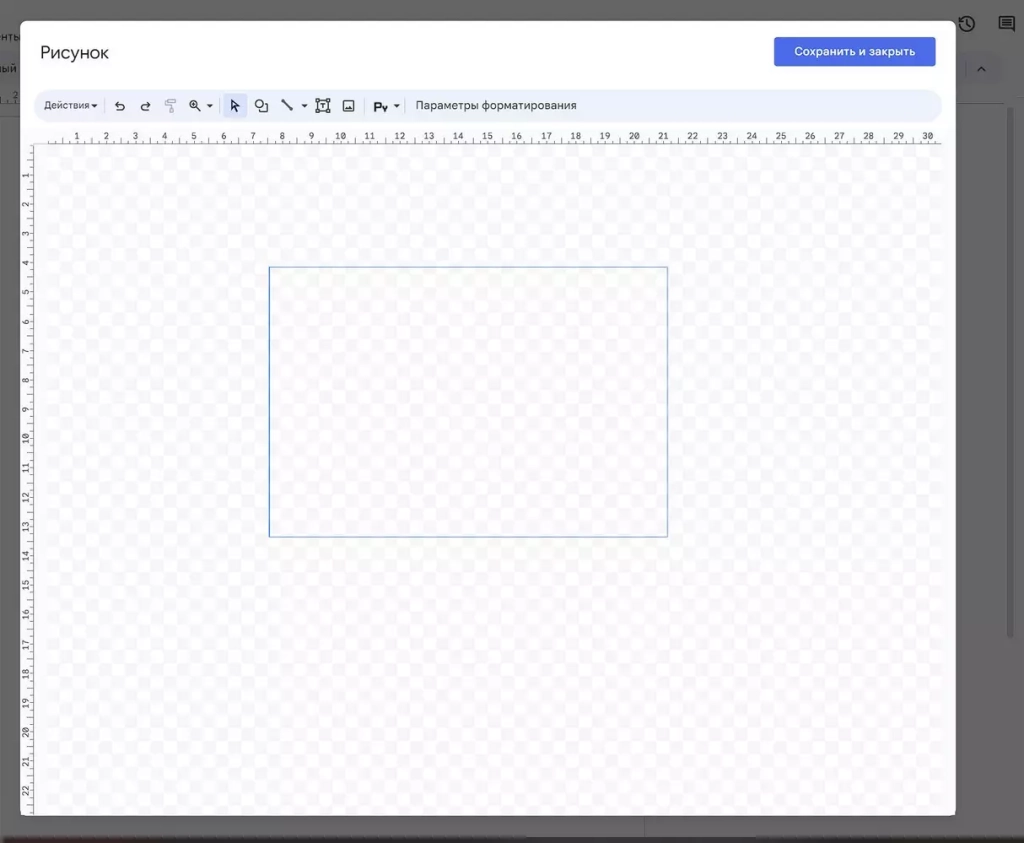This screenshot has height=843, width=1024.
Task: Click the Redo arrow icon
Action: point(145,106)
